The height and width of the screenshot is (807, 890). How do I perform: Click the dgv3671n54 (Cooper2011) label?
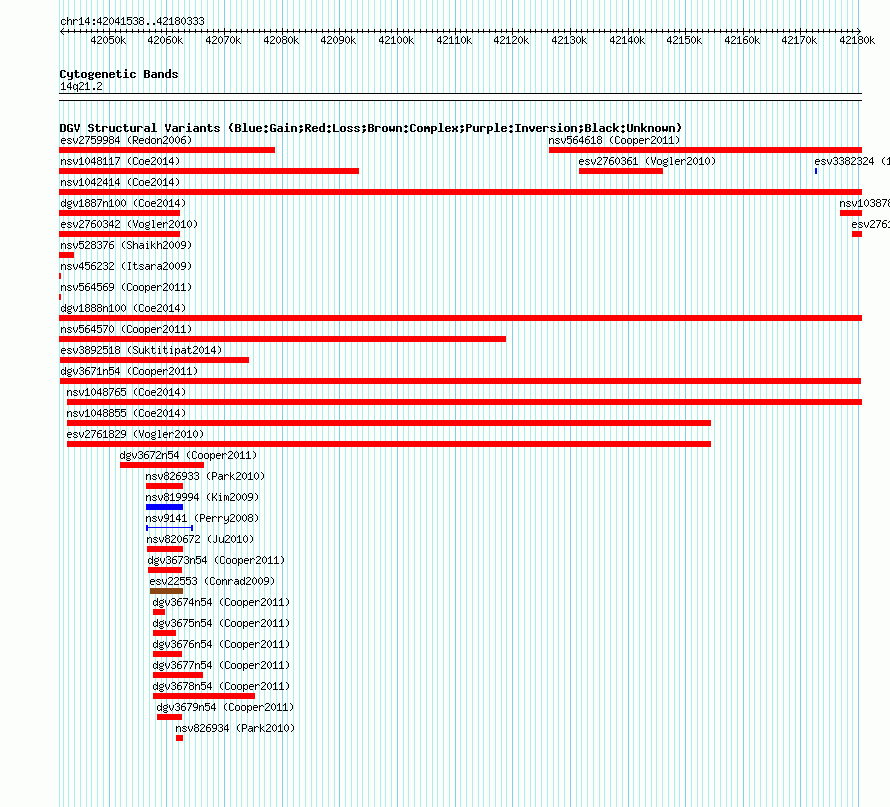click(129, 371)
